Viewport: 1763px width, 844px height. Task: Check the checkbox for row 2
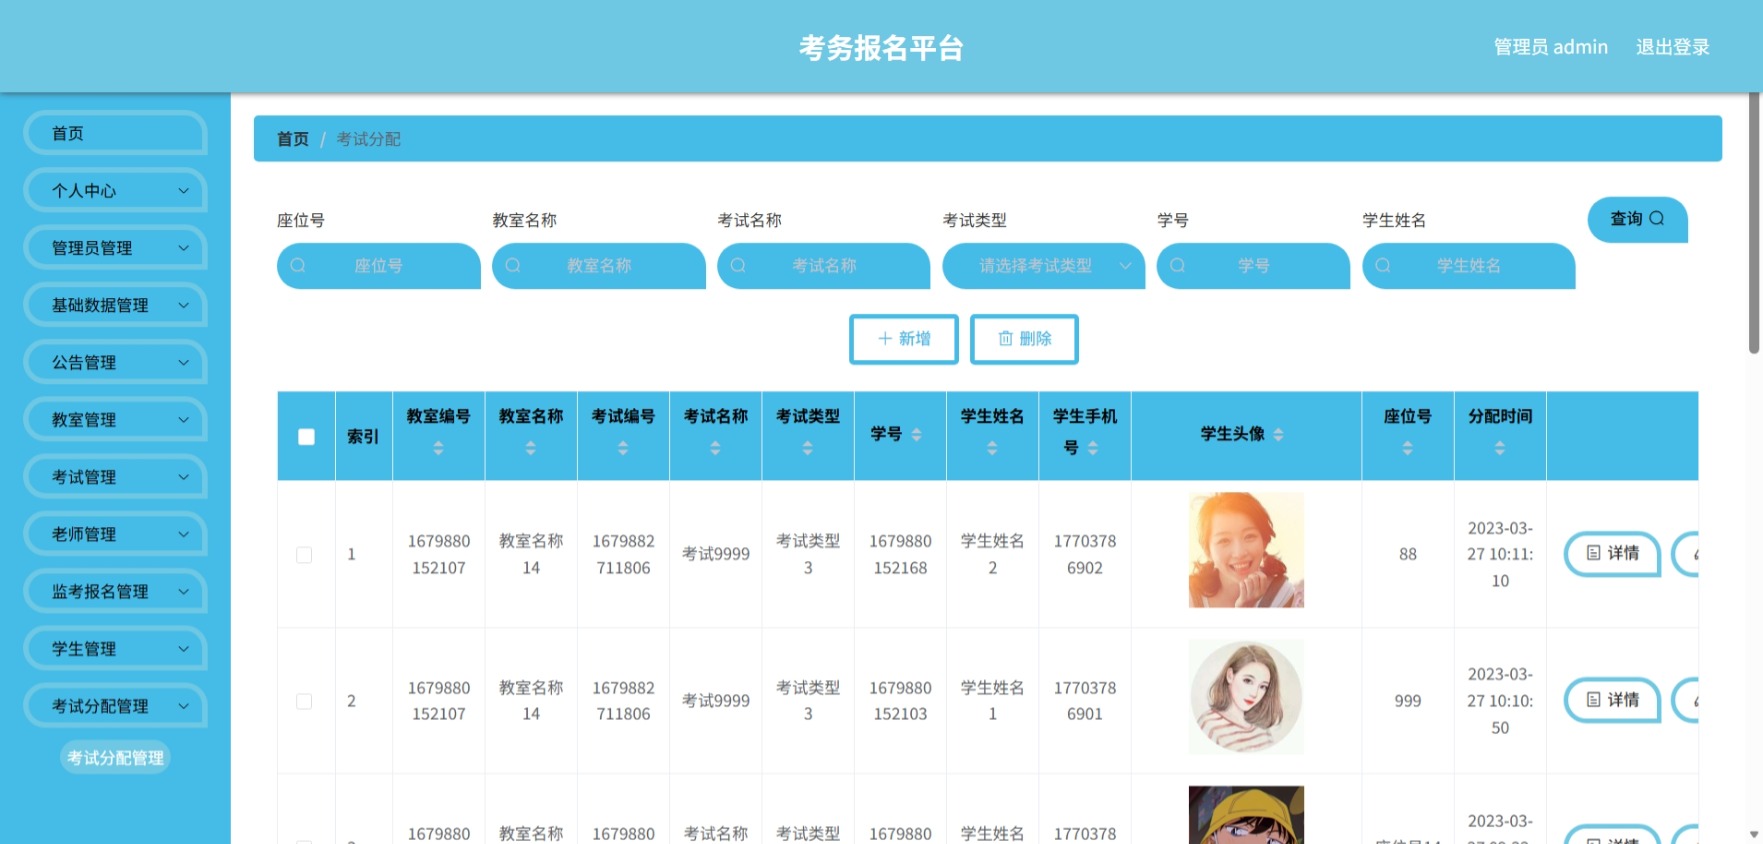304,702
